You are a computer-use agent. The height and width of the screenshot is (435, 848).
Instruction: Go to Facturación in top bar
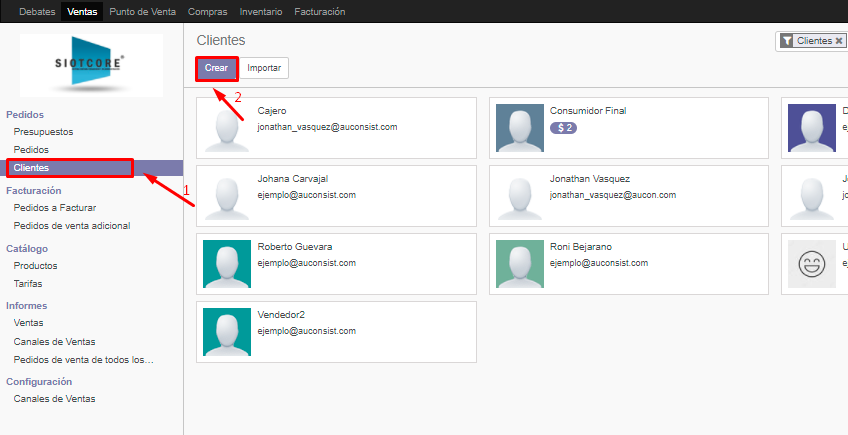(x=319, y=12)
